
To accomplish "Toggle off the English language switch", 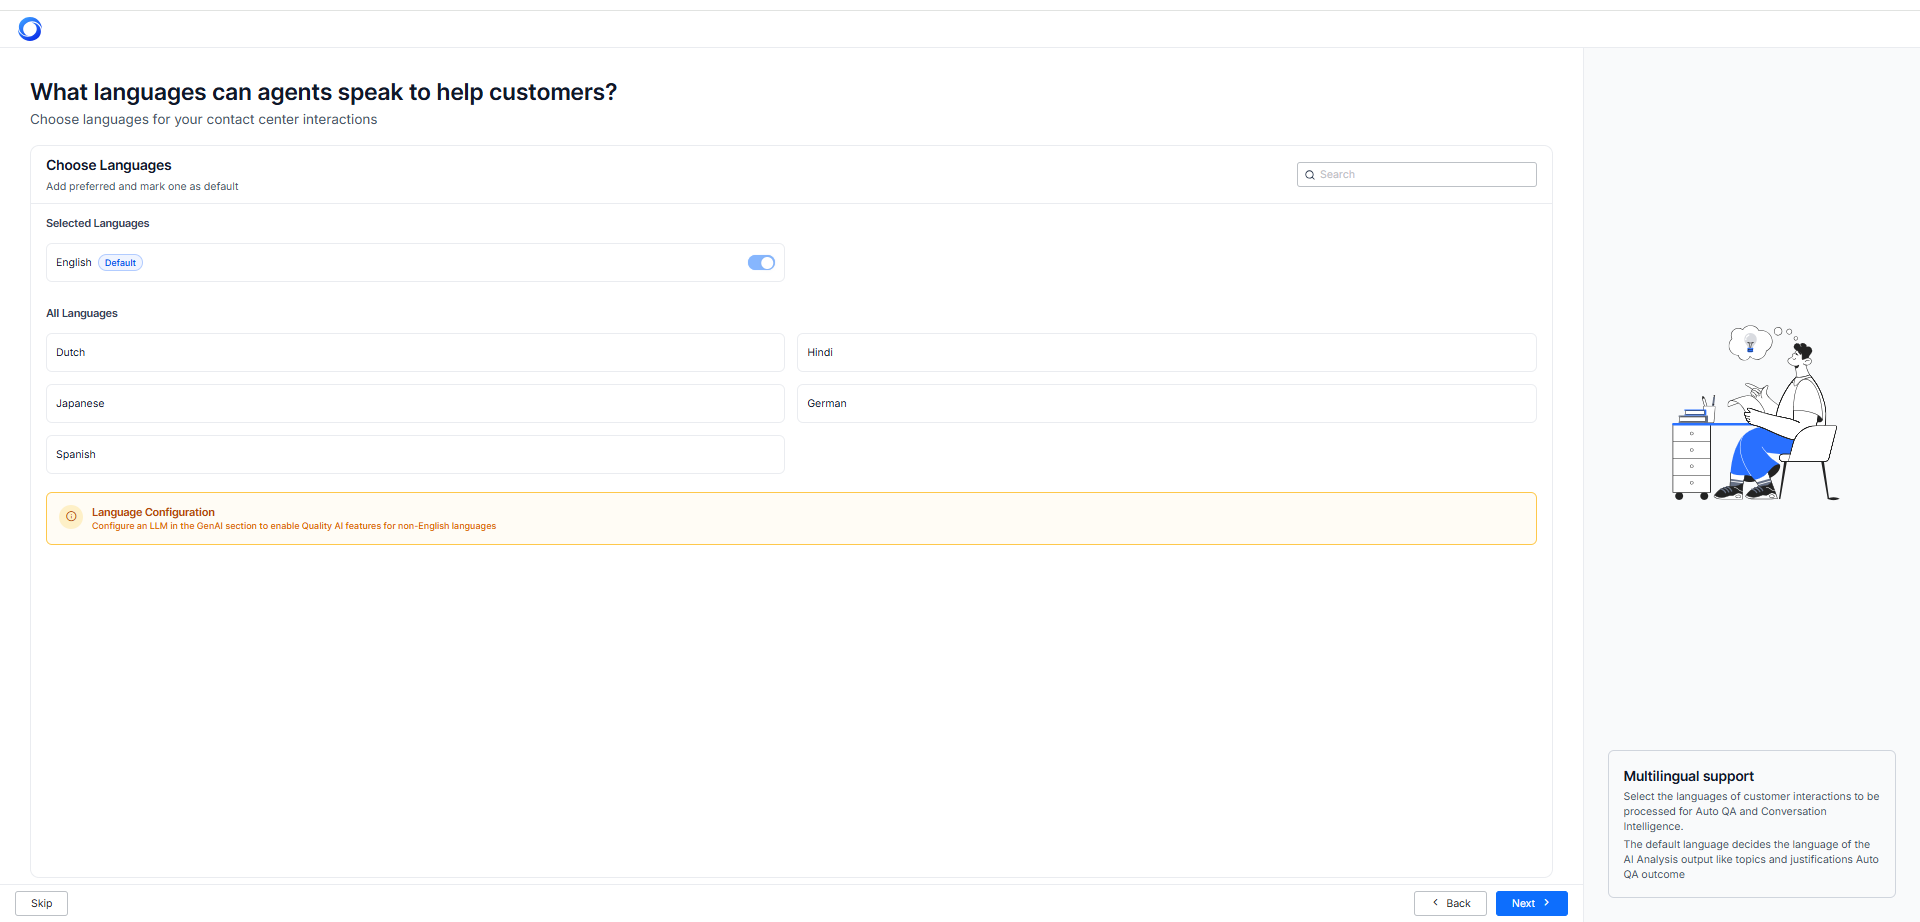I will (761, 263).
